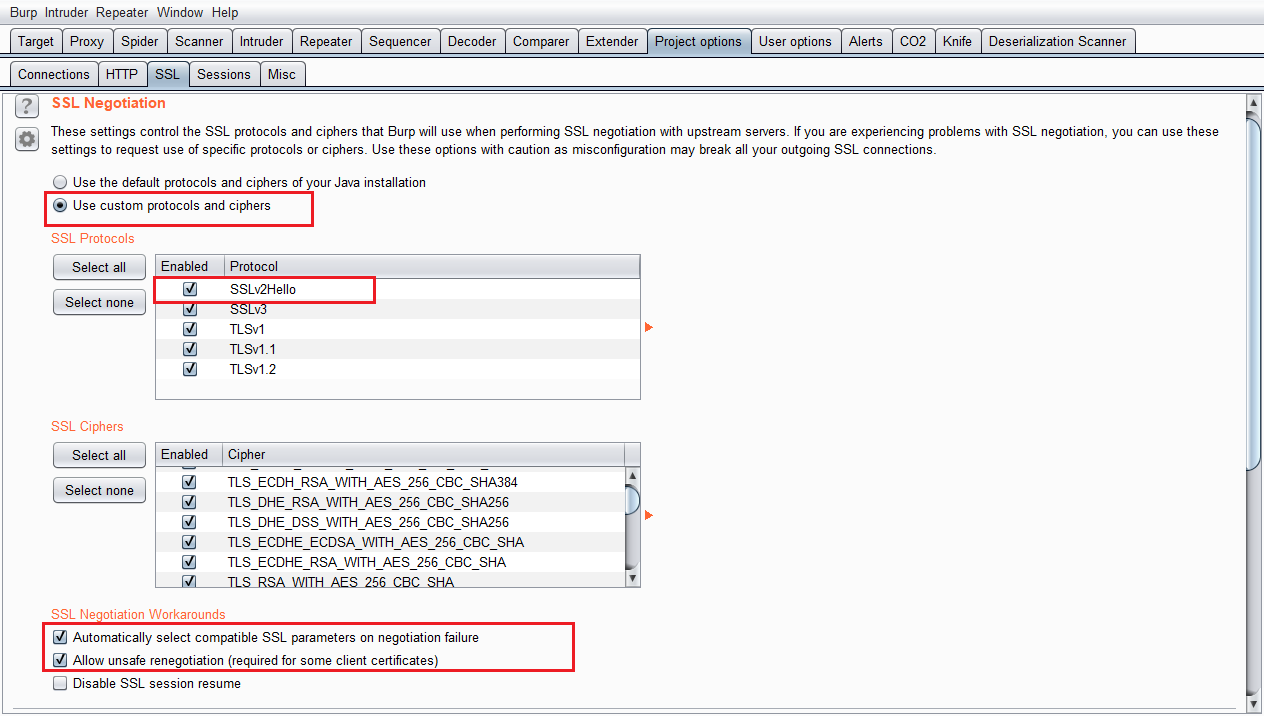Screen dimensions: 1264x716
Task: Toggle the TLSv1.2 protocol checkbox
Action: [190, 369]
